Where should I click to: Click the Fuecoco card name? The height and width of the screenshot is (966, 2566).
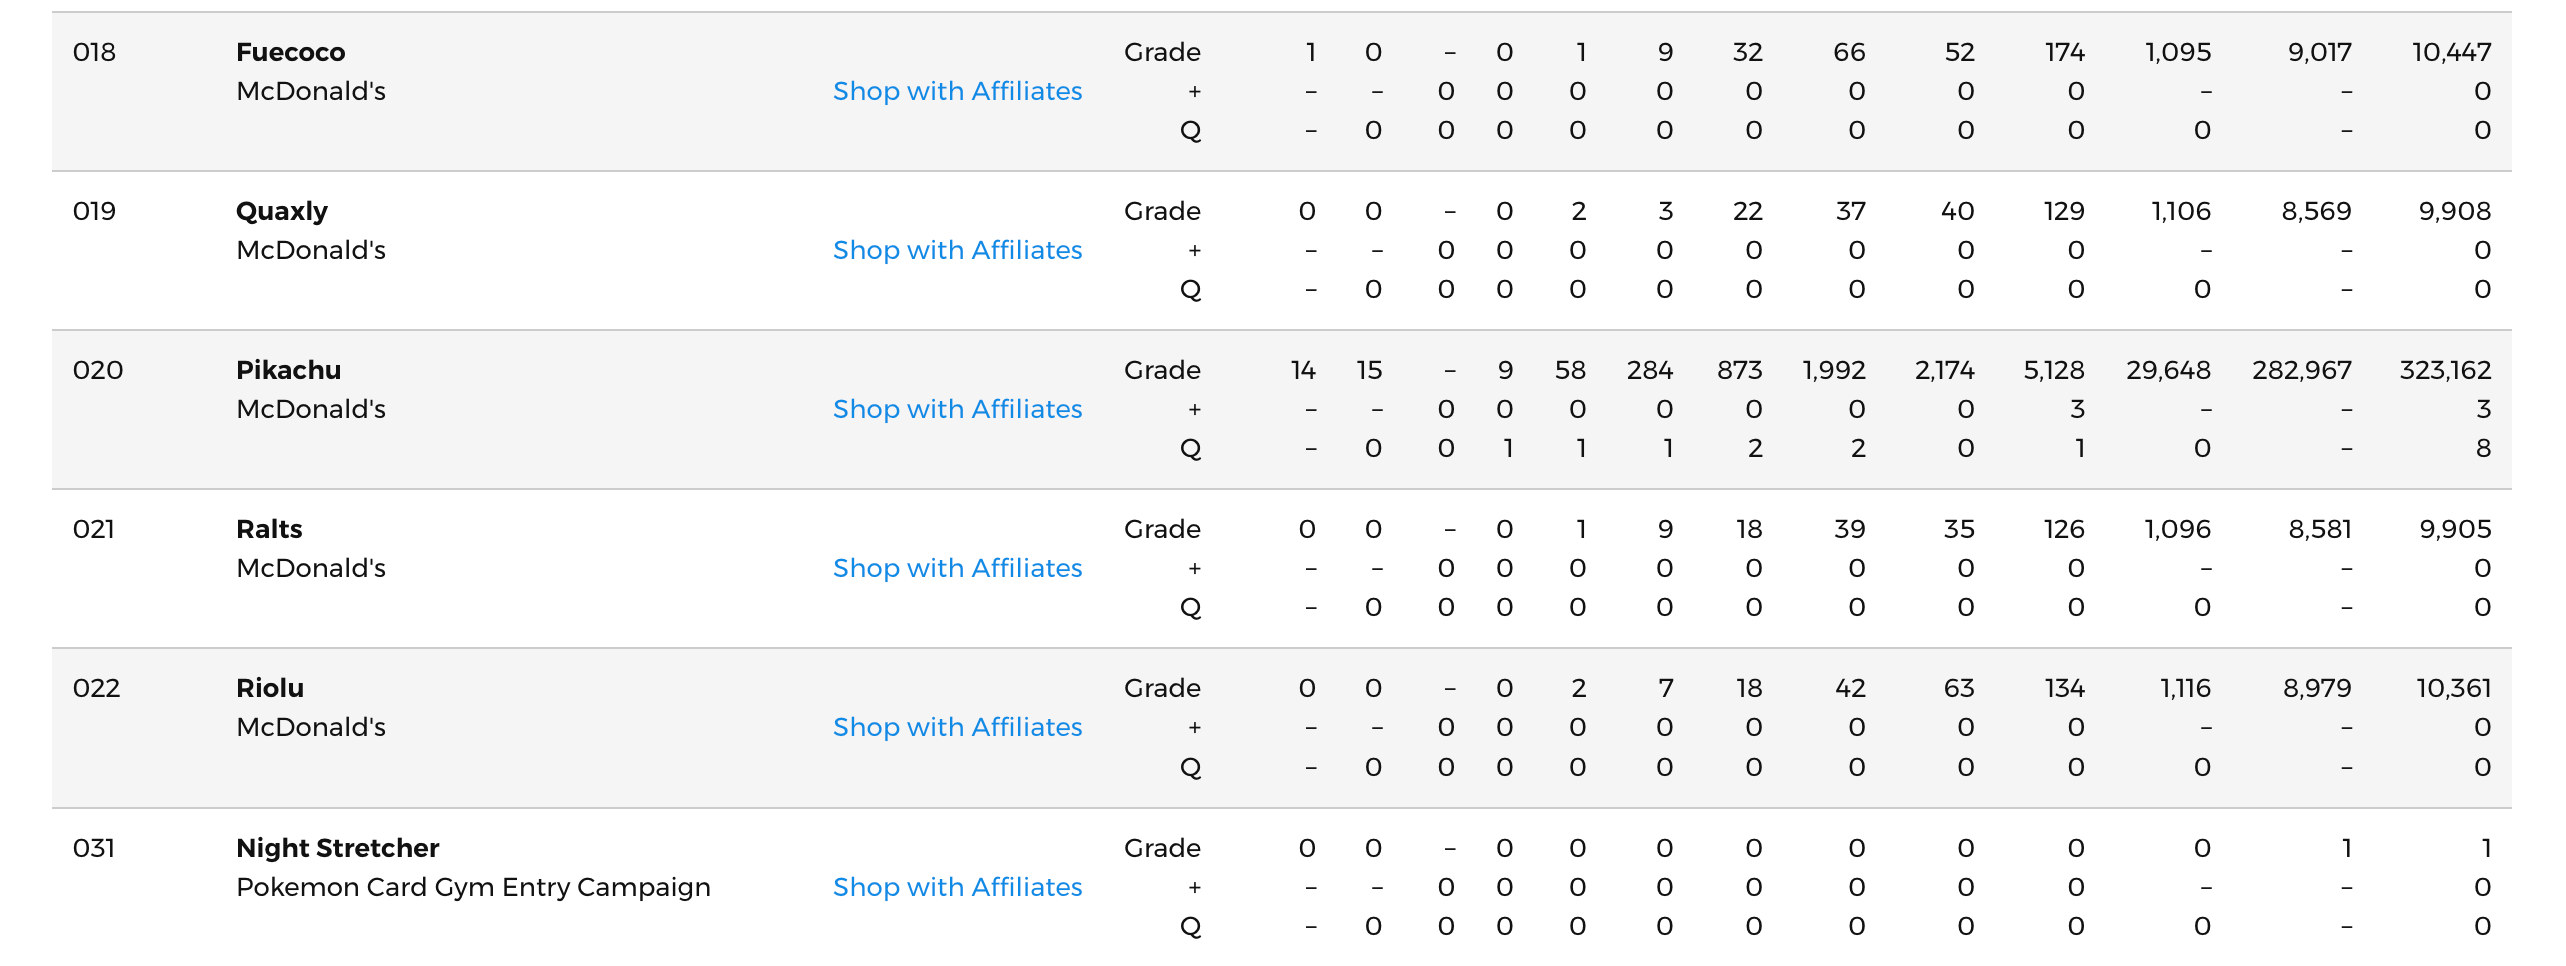point(290,52)
